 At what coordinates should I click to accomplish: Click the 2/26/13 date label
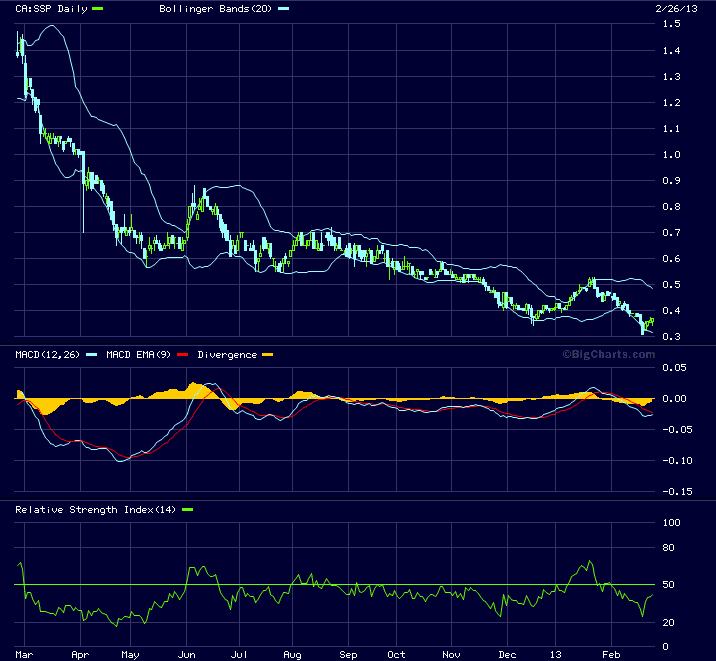pyautogui.click(x=676, y=9)
